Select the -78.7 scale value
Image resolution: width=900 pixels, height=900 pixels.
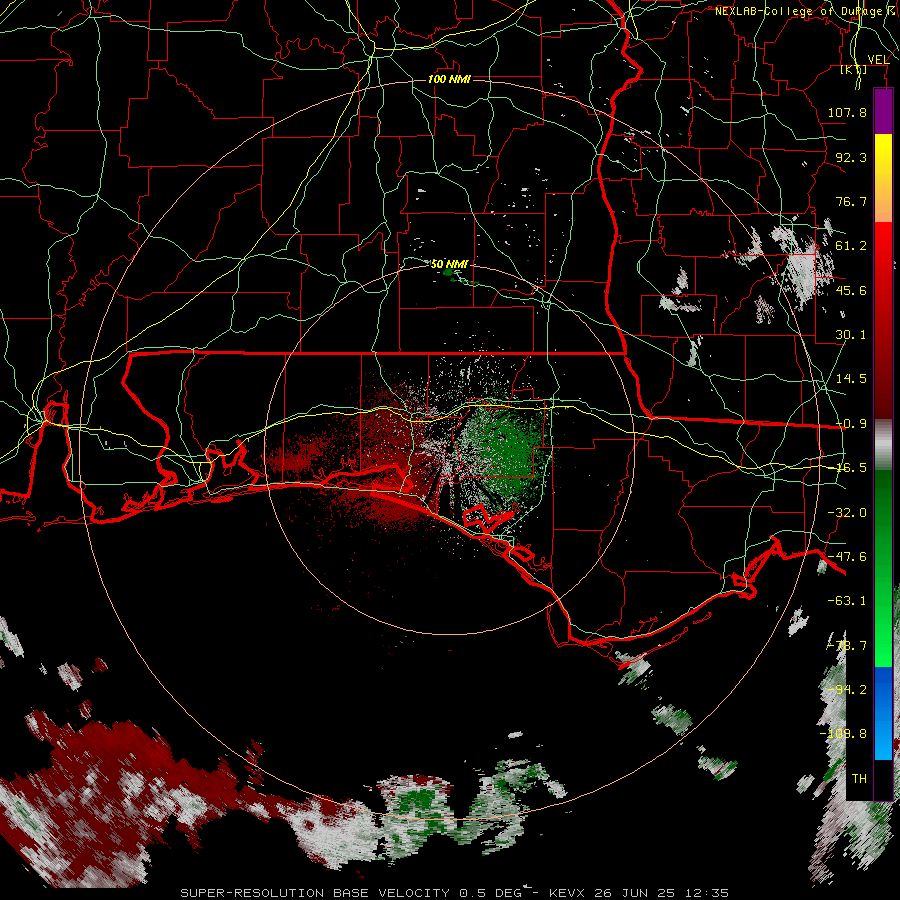tap(847, 646)
